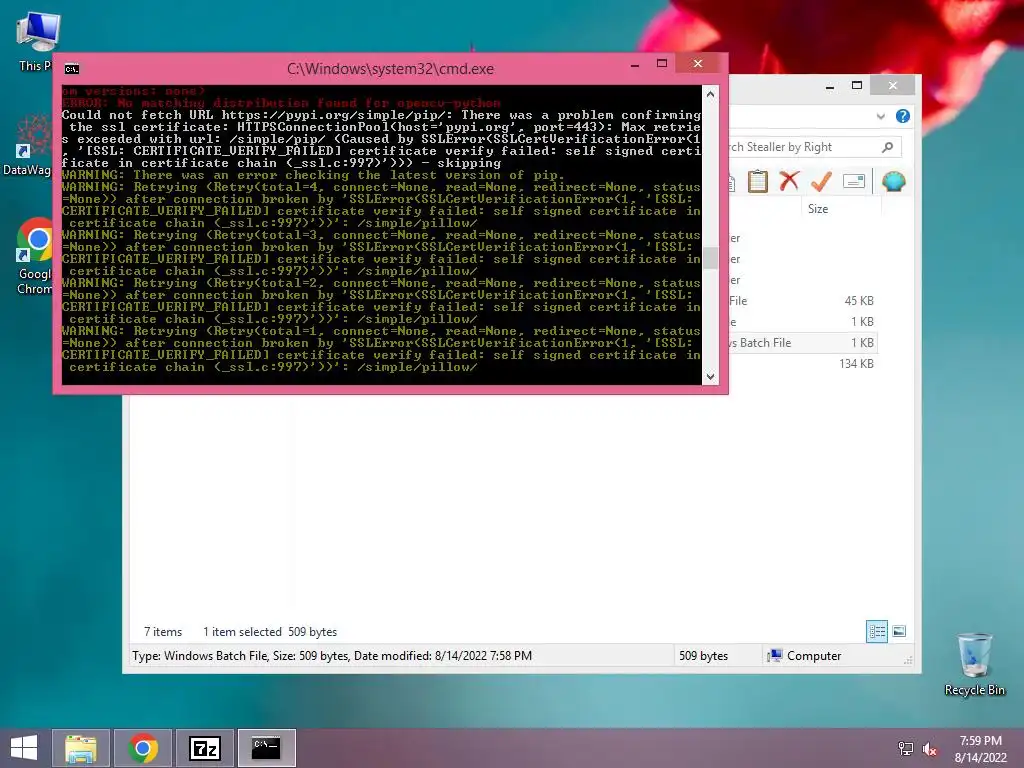The width and height of the screenshot is (1024, 768).
Task: Maximize the cmd.exe window
Action: (x=662, y=63)
